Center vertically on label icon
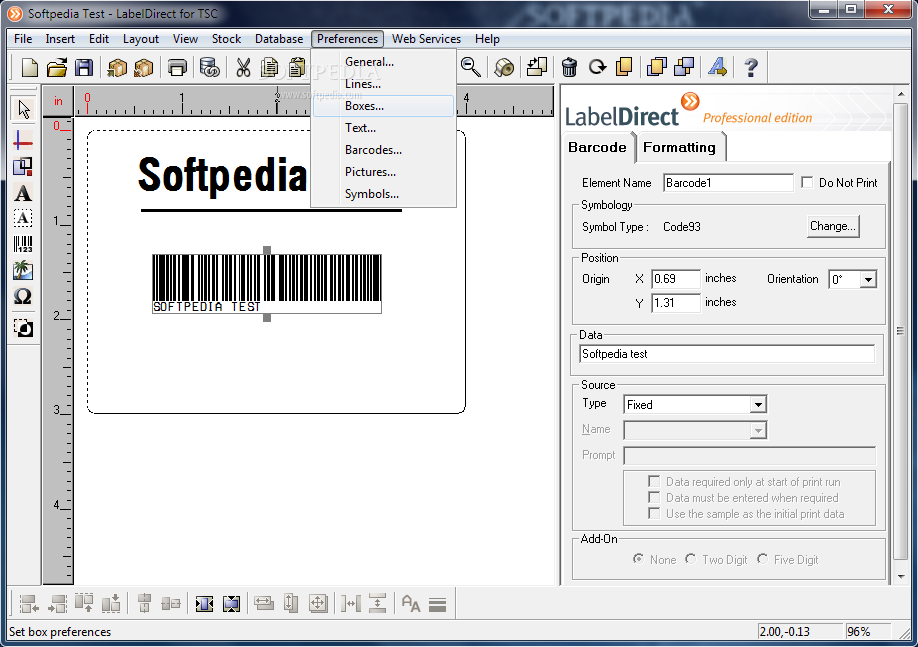 [x=231, y=604]
